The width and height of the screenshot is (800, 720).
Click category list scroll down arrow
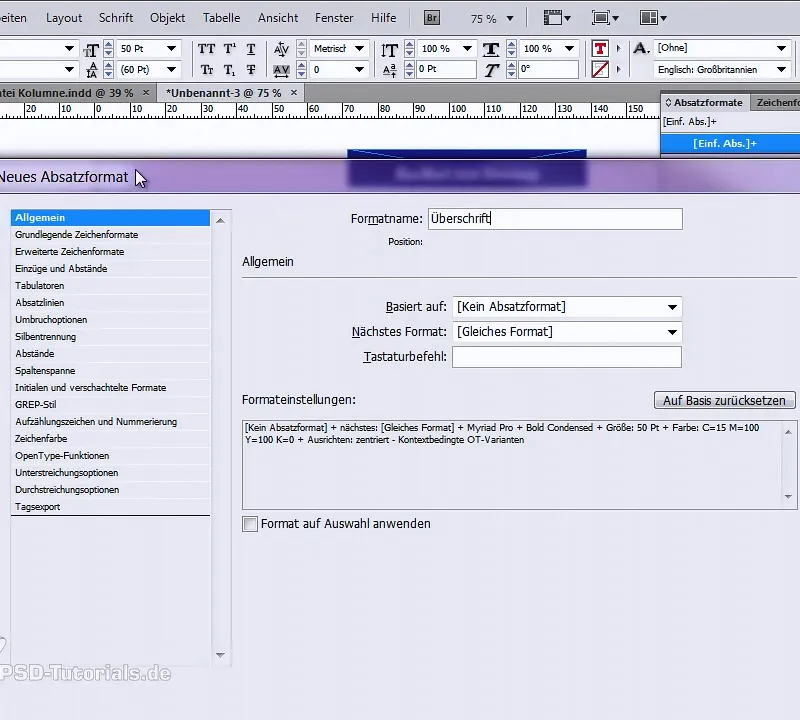pyautogui.click(x=220, y=655)
